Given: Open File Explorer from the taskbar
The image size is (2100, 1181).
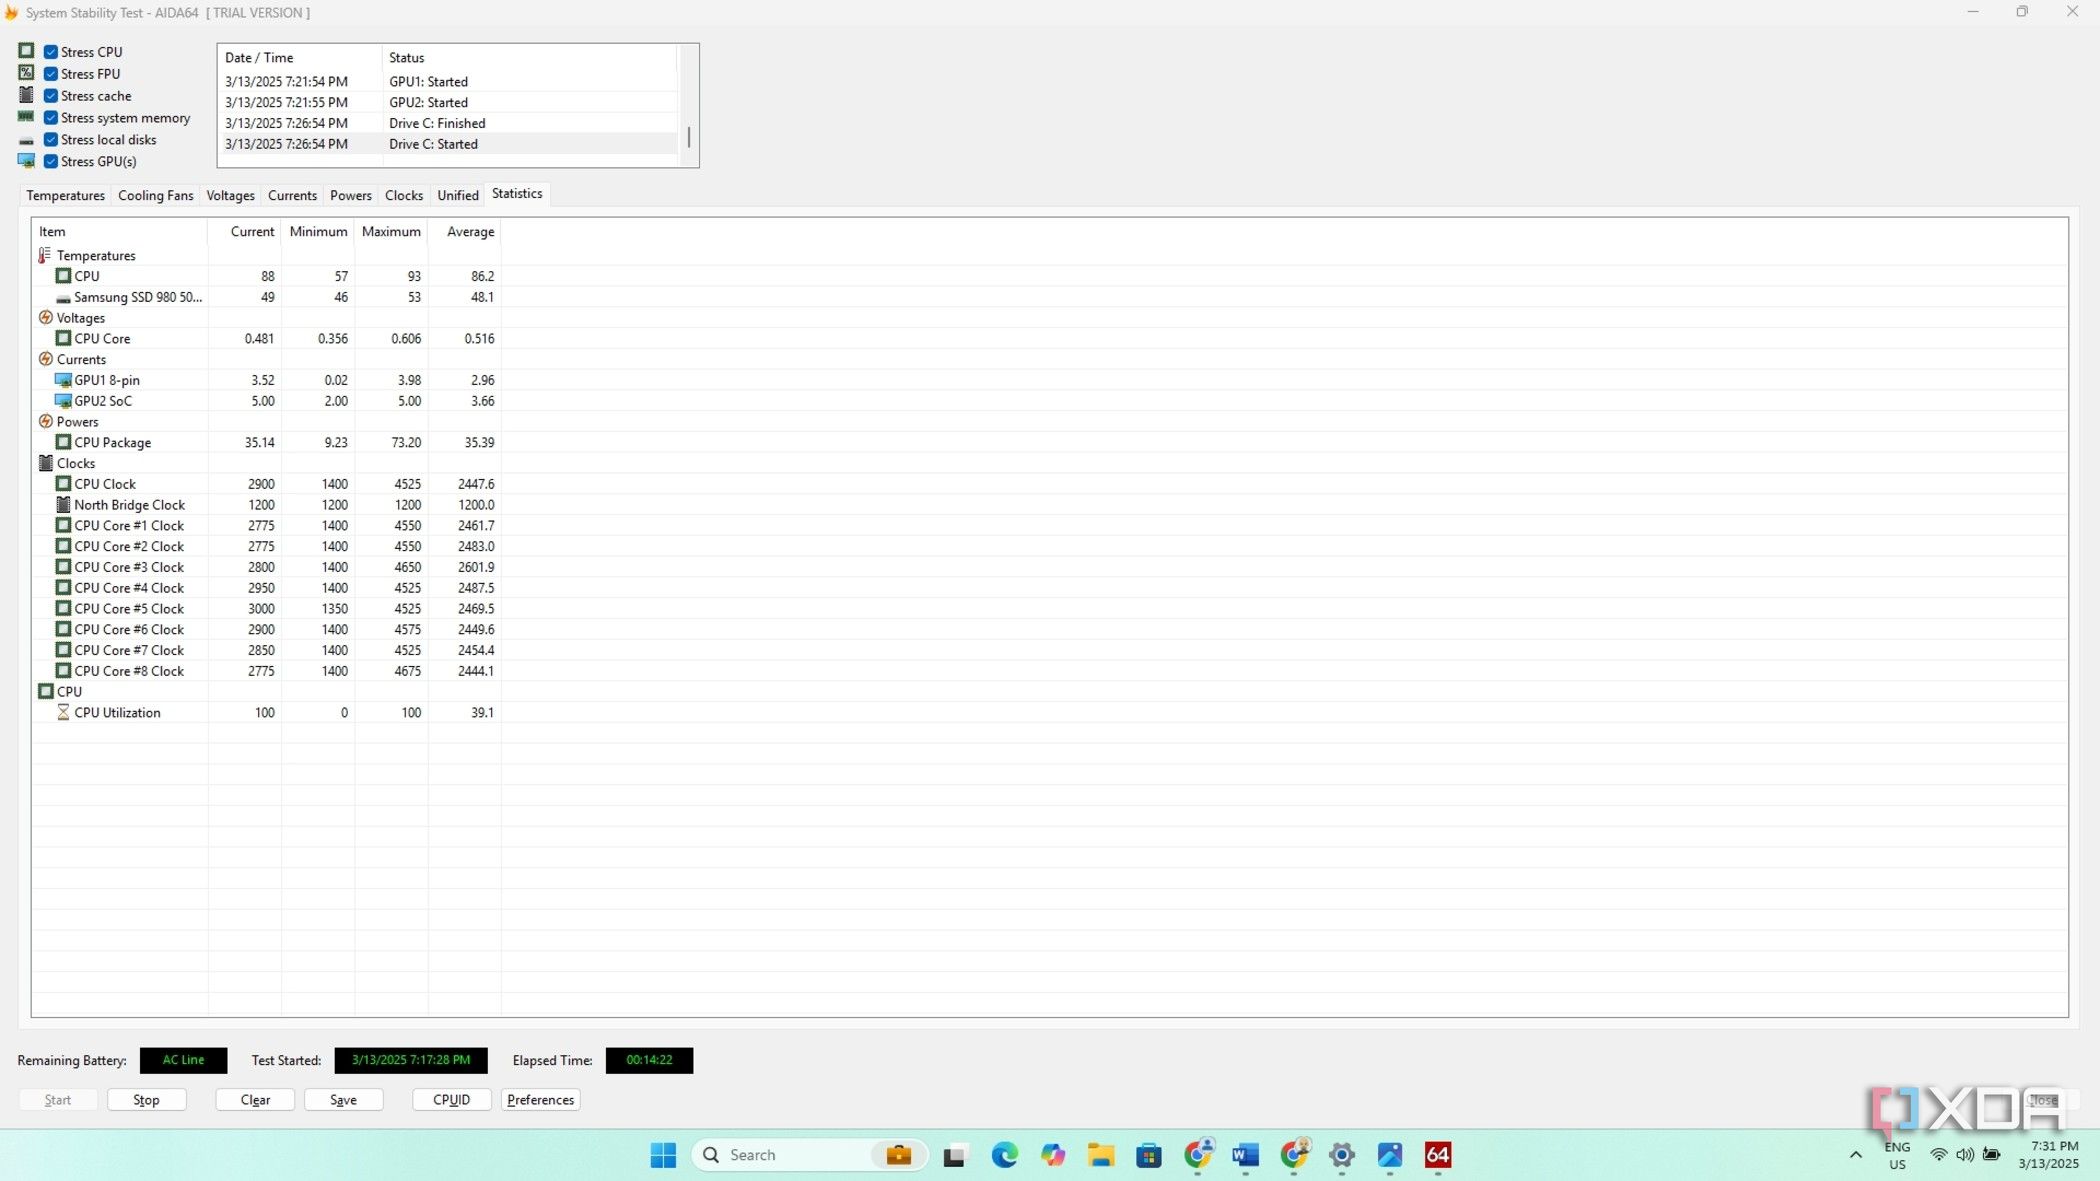Looking at the screenshot, I should tap(1101, 1155).
